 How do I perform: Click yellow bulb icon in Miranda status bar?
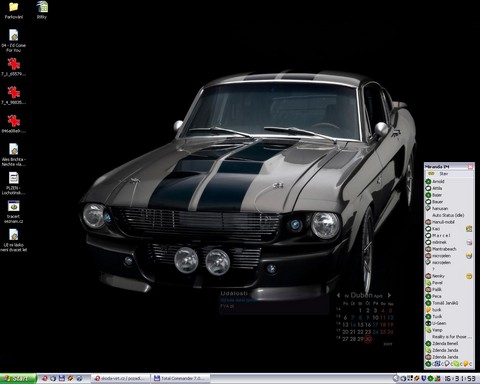(x=466, y=364)
